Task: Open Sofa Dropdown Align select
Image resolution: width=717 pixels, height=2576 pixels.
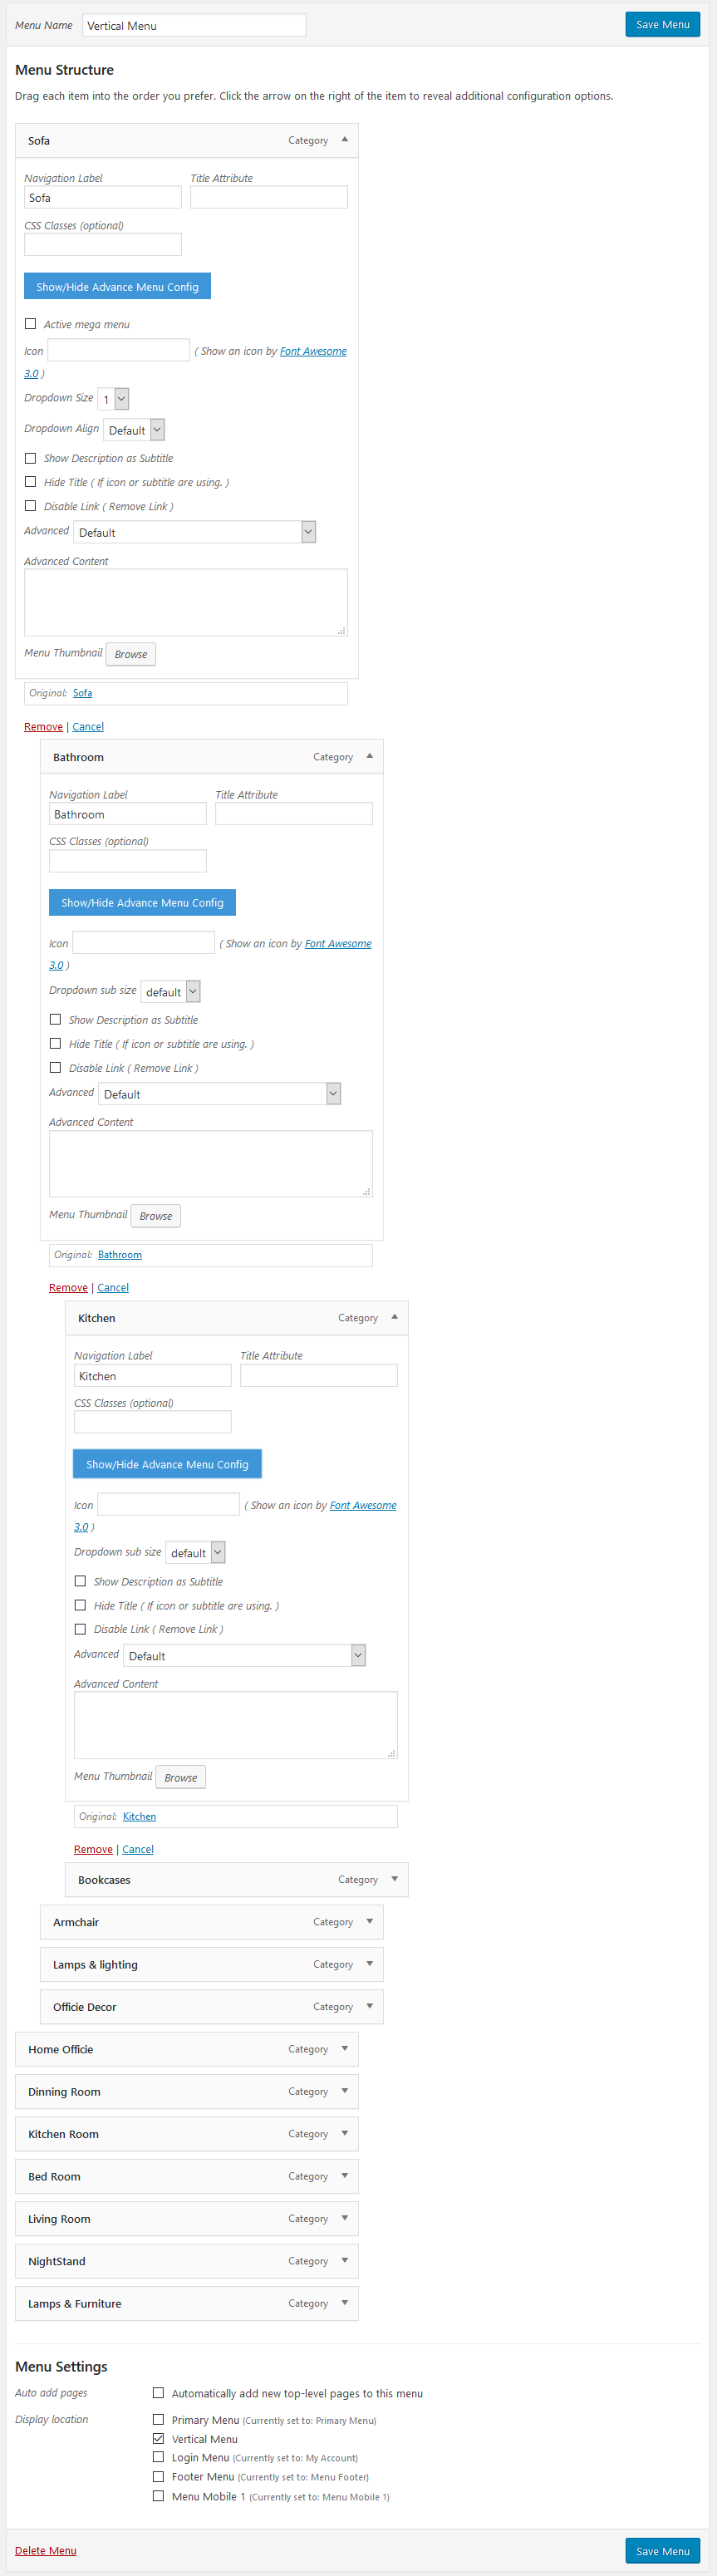Action: pos(135,430)
